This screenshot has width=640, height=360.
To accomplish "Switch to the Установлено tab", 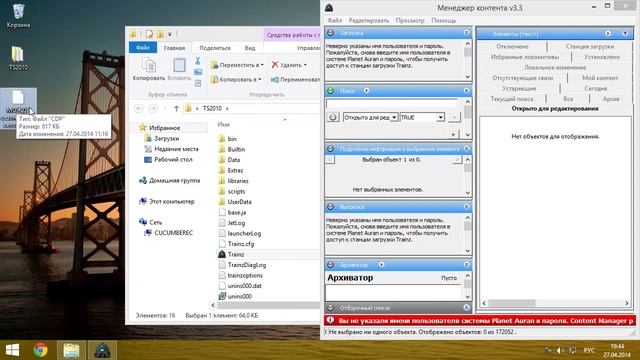I will 602,57.
